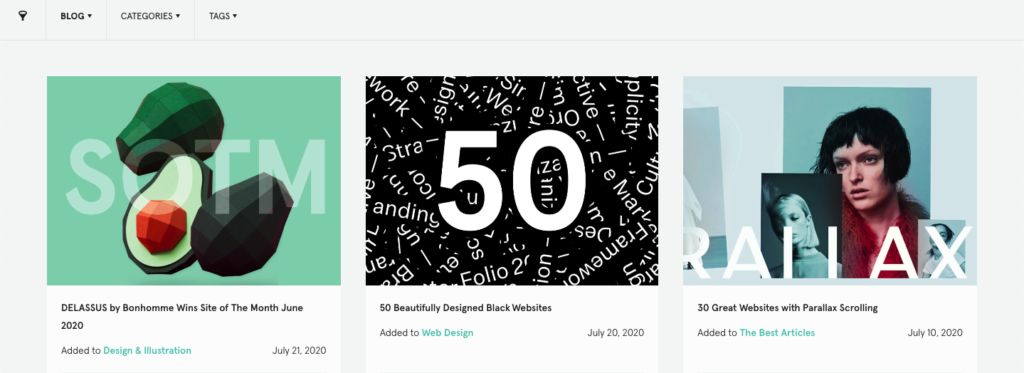
Task: Click the July 20, 2020 date
Action: point(616,333)
